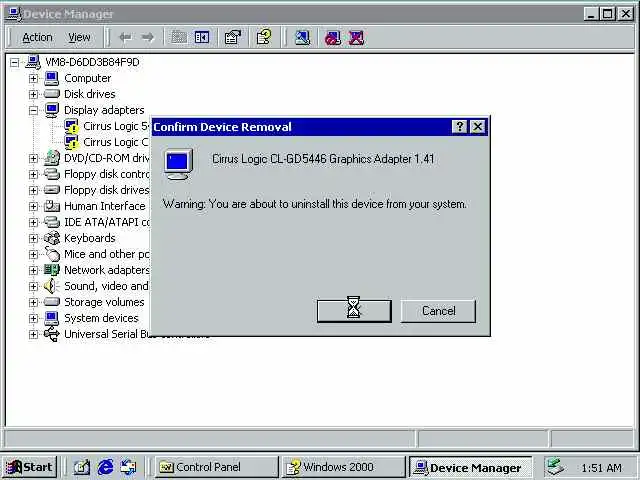Switch to Windows 2000 taskbar button
This screenshot has width=640, height=480.
pyautogui.click(x=344, y=467)
